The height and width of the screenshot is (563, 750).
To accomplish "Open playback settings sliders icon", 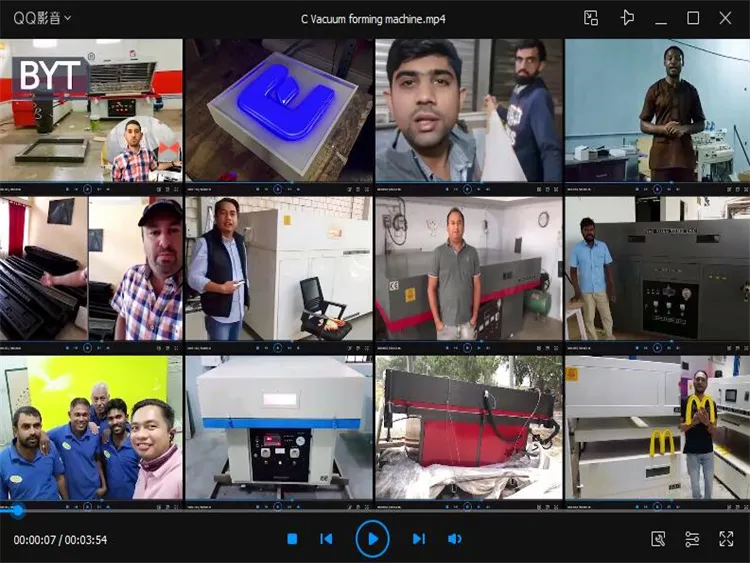I will (692, 539).
